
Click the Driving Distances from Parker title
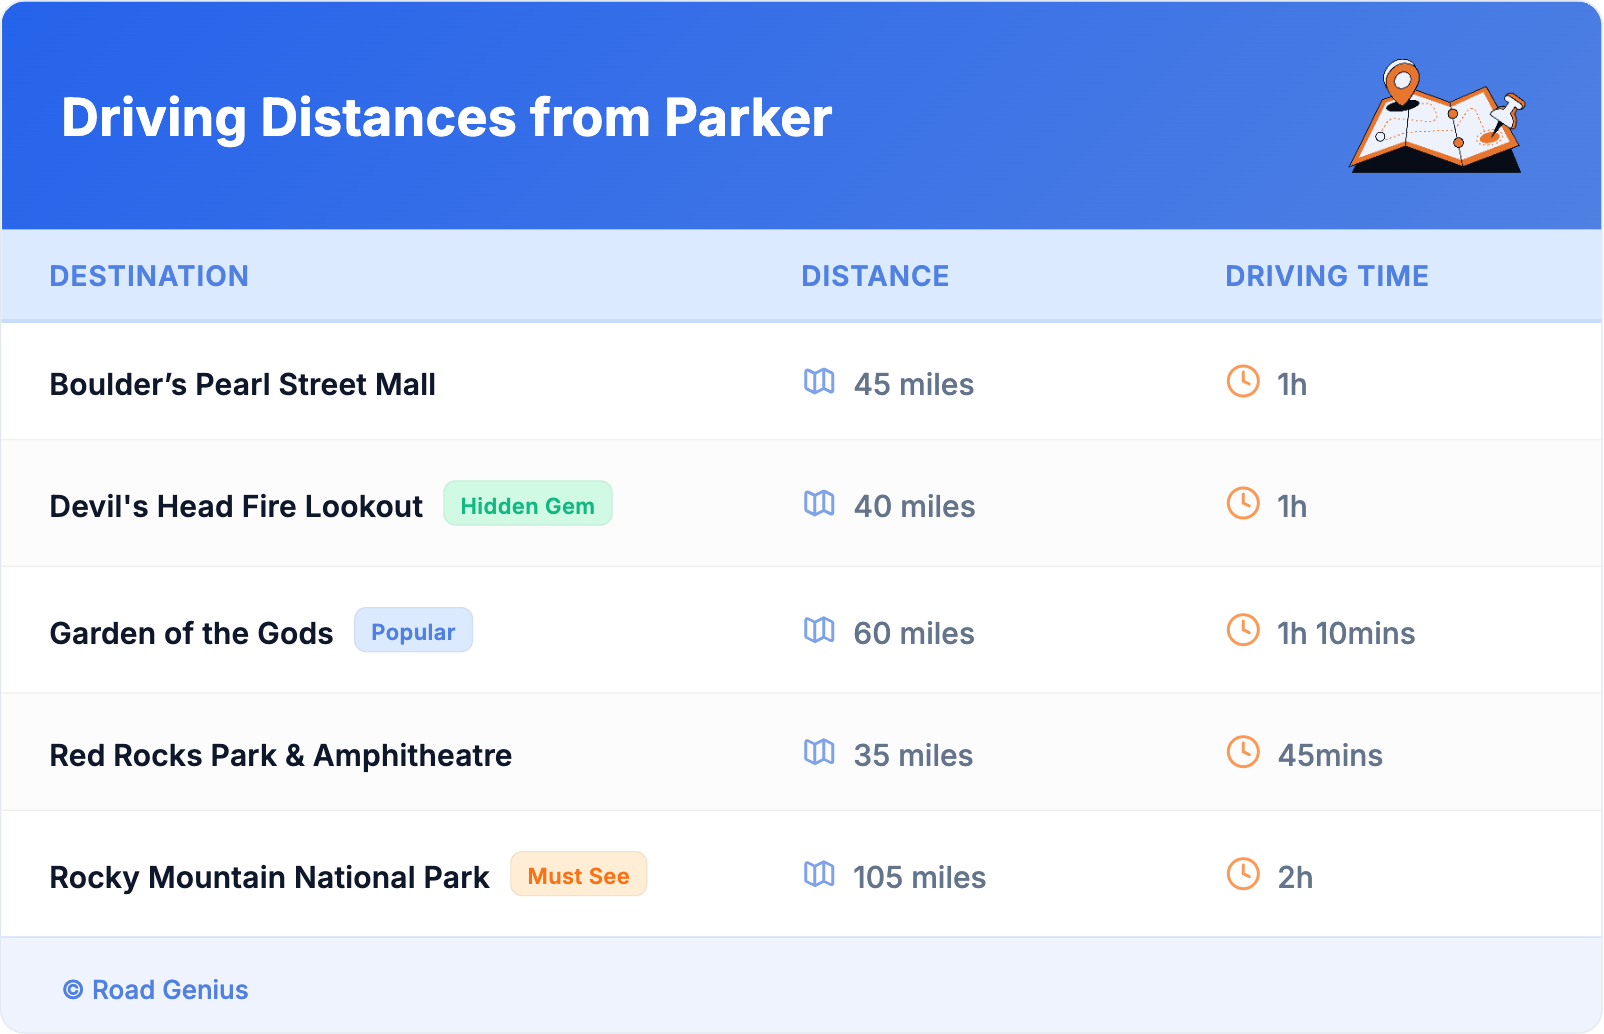point(446,118)
